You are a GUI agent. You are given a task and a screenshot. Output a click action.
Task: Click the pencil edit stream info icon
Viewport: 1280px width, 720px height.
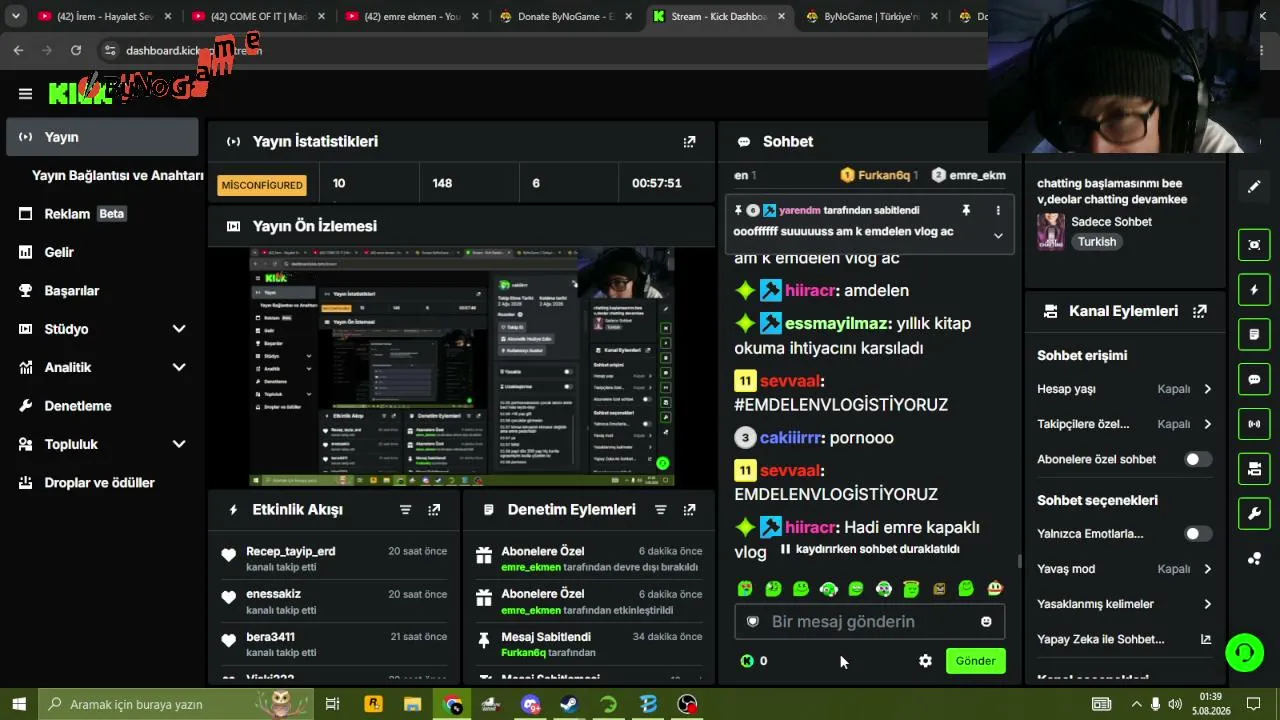coord(1254,187)
